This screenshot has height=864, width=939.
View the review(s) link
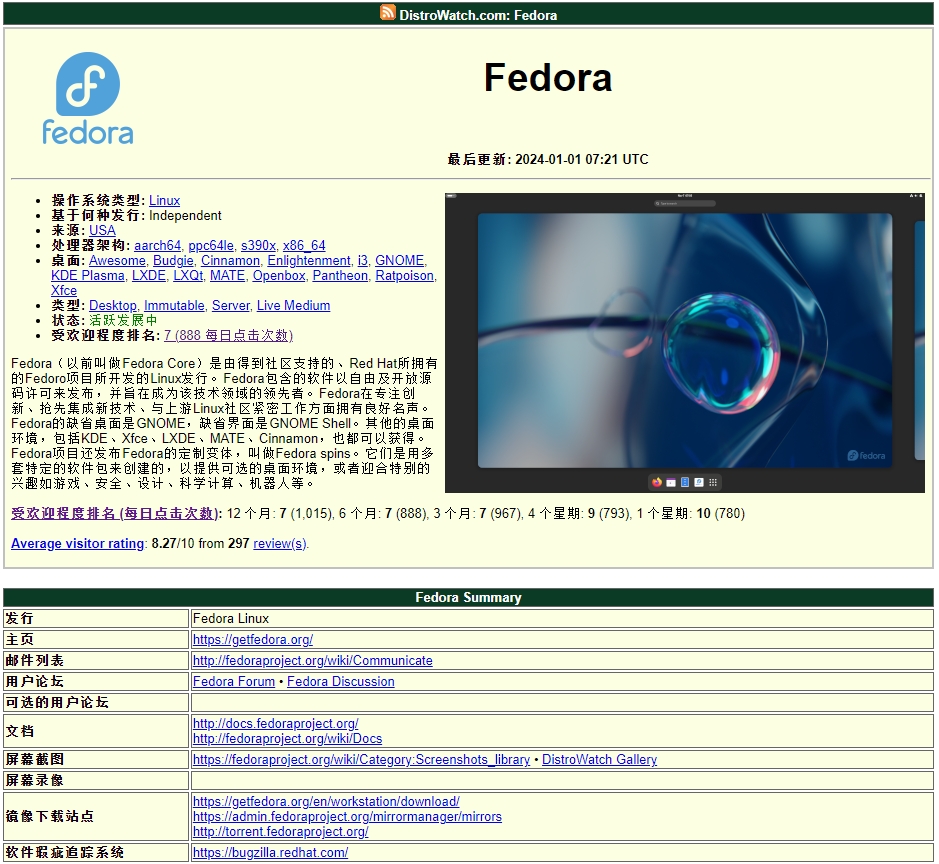tap(280, 544)
